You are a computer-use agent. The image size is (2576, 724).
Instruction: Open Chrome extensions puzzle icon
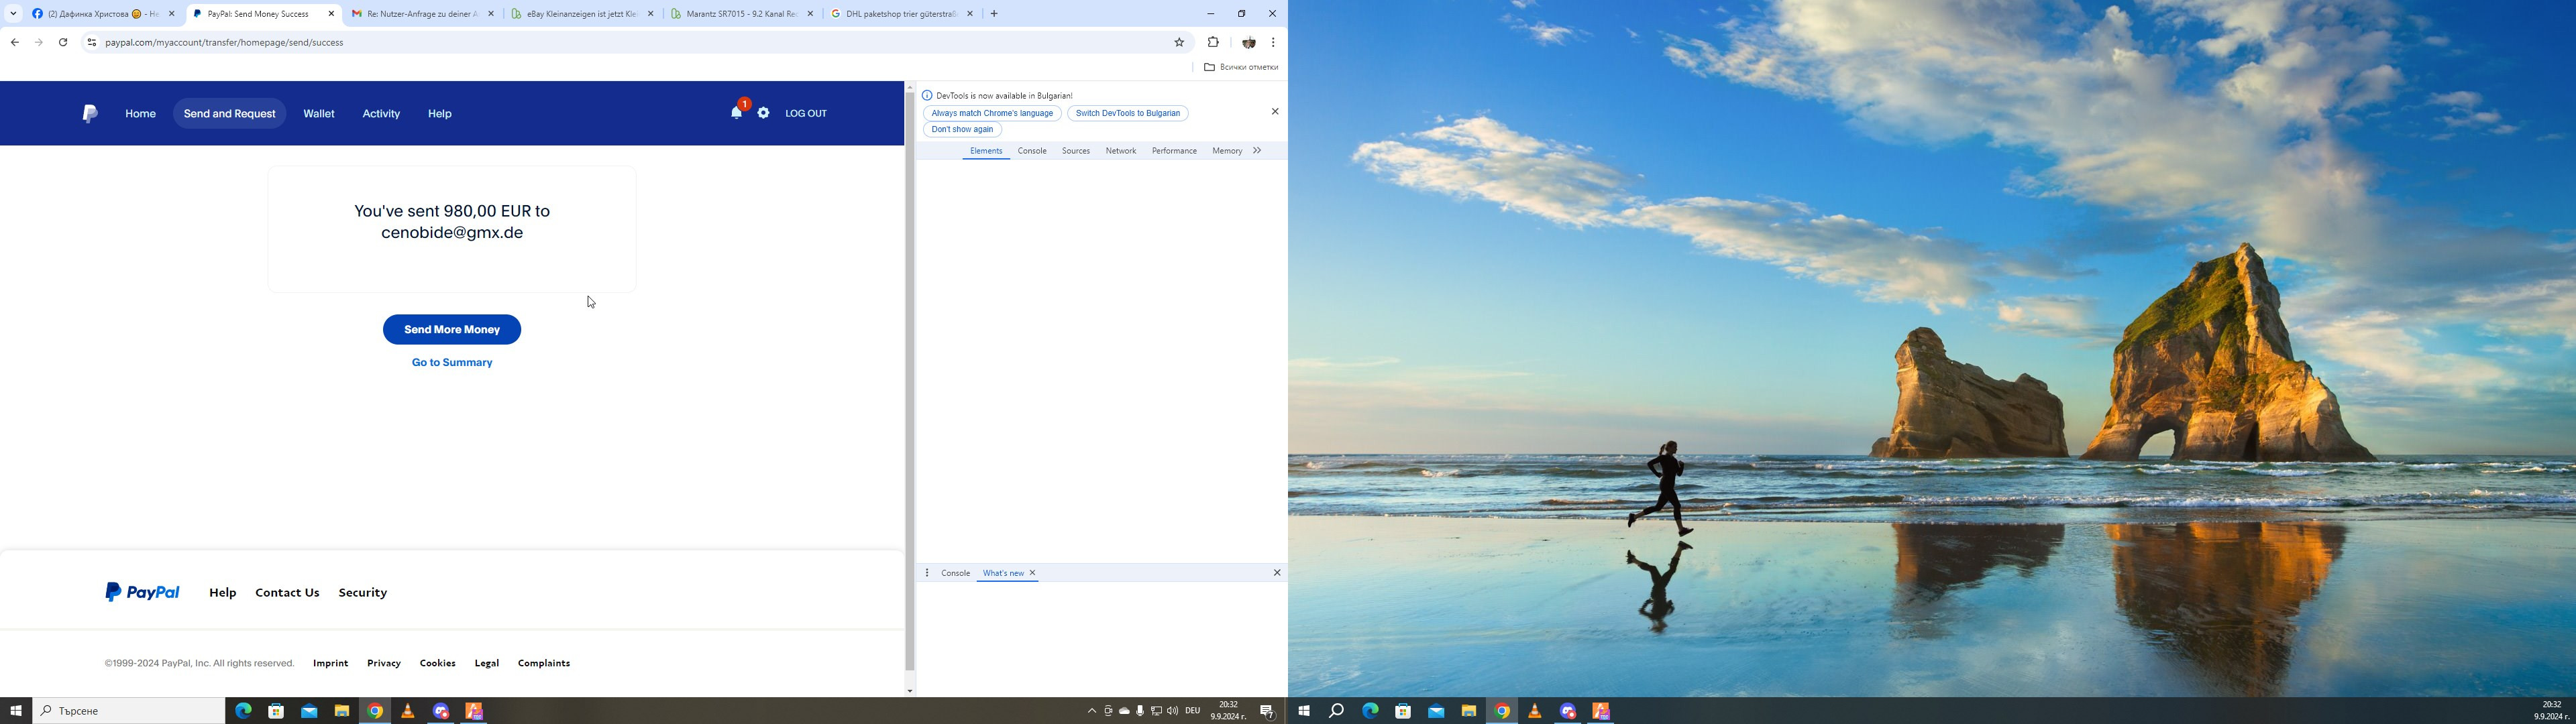pyautogui.click(x=1213, y=42)
